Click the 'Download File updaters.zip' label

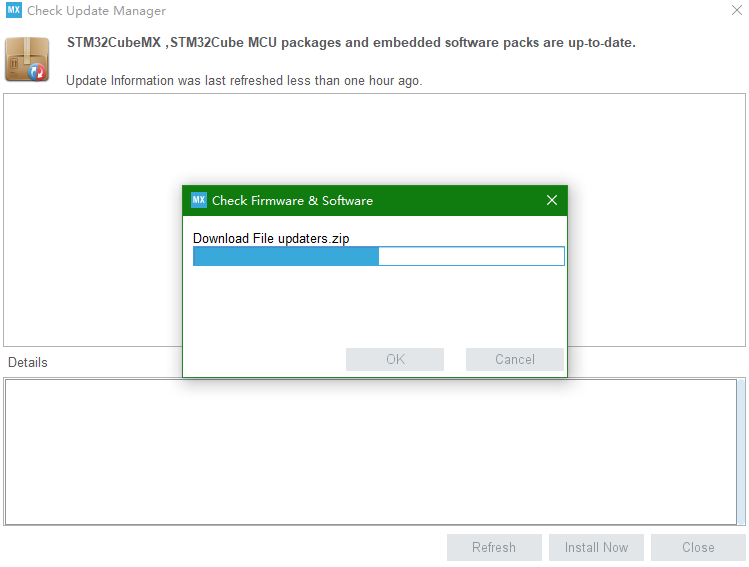(271, 238)
